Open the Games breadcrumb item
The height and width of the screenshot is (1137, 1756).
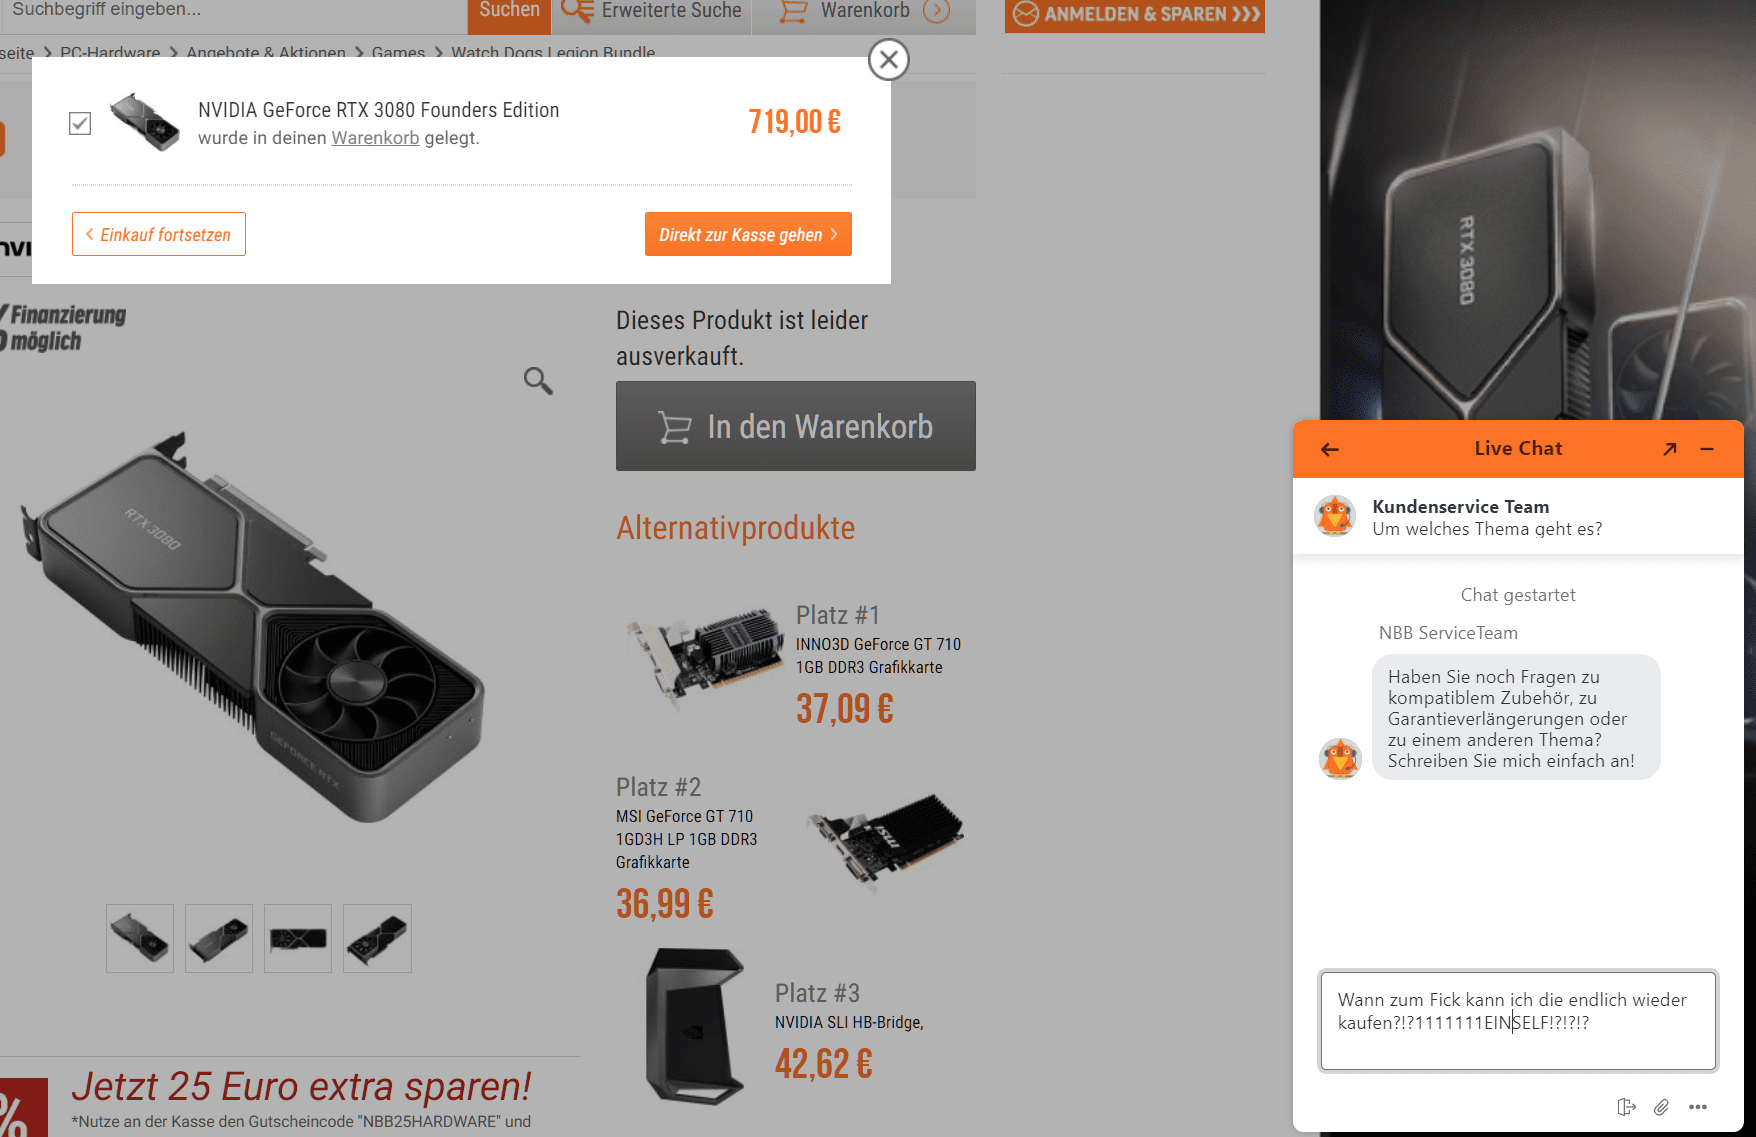click(398, 52)
